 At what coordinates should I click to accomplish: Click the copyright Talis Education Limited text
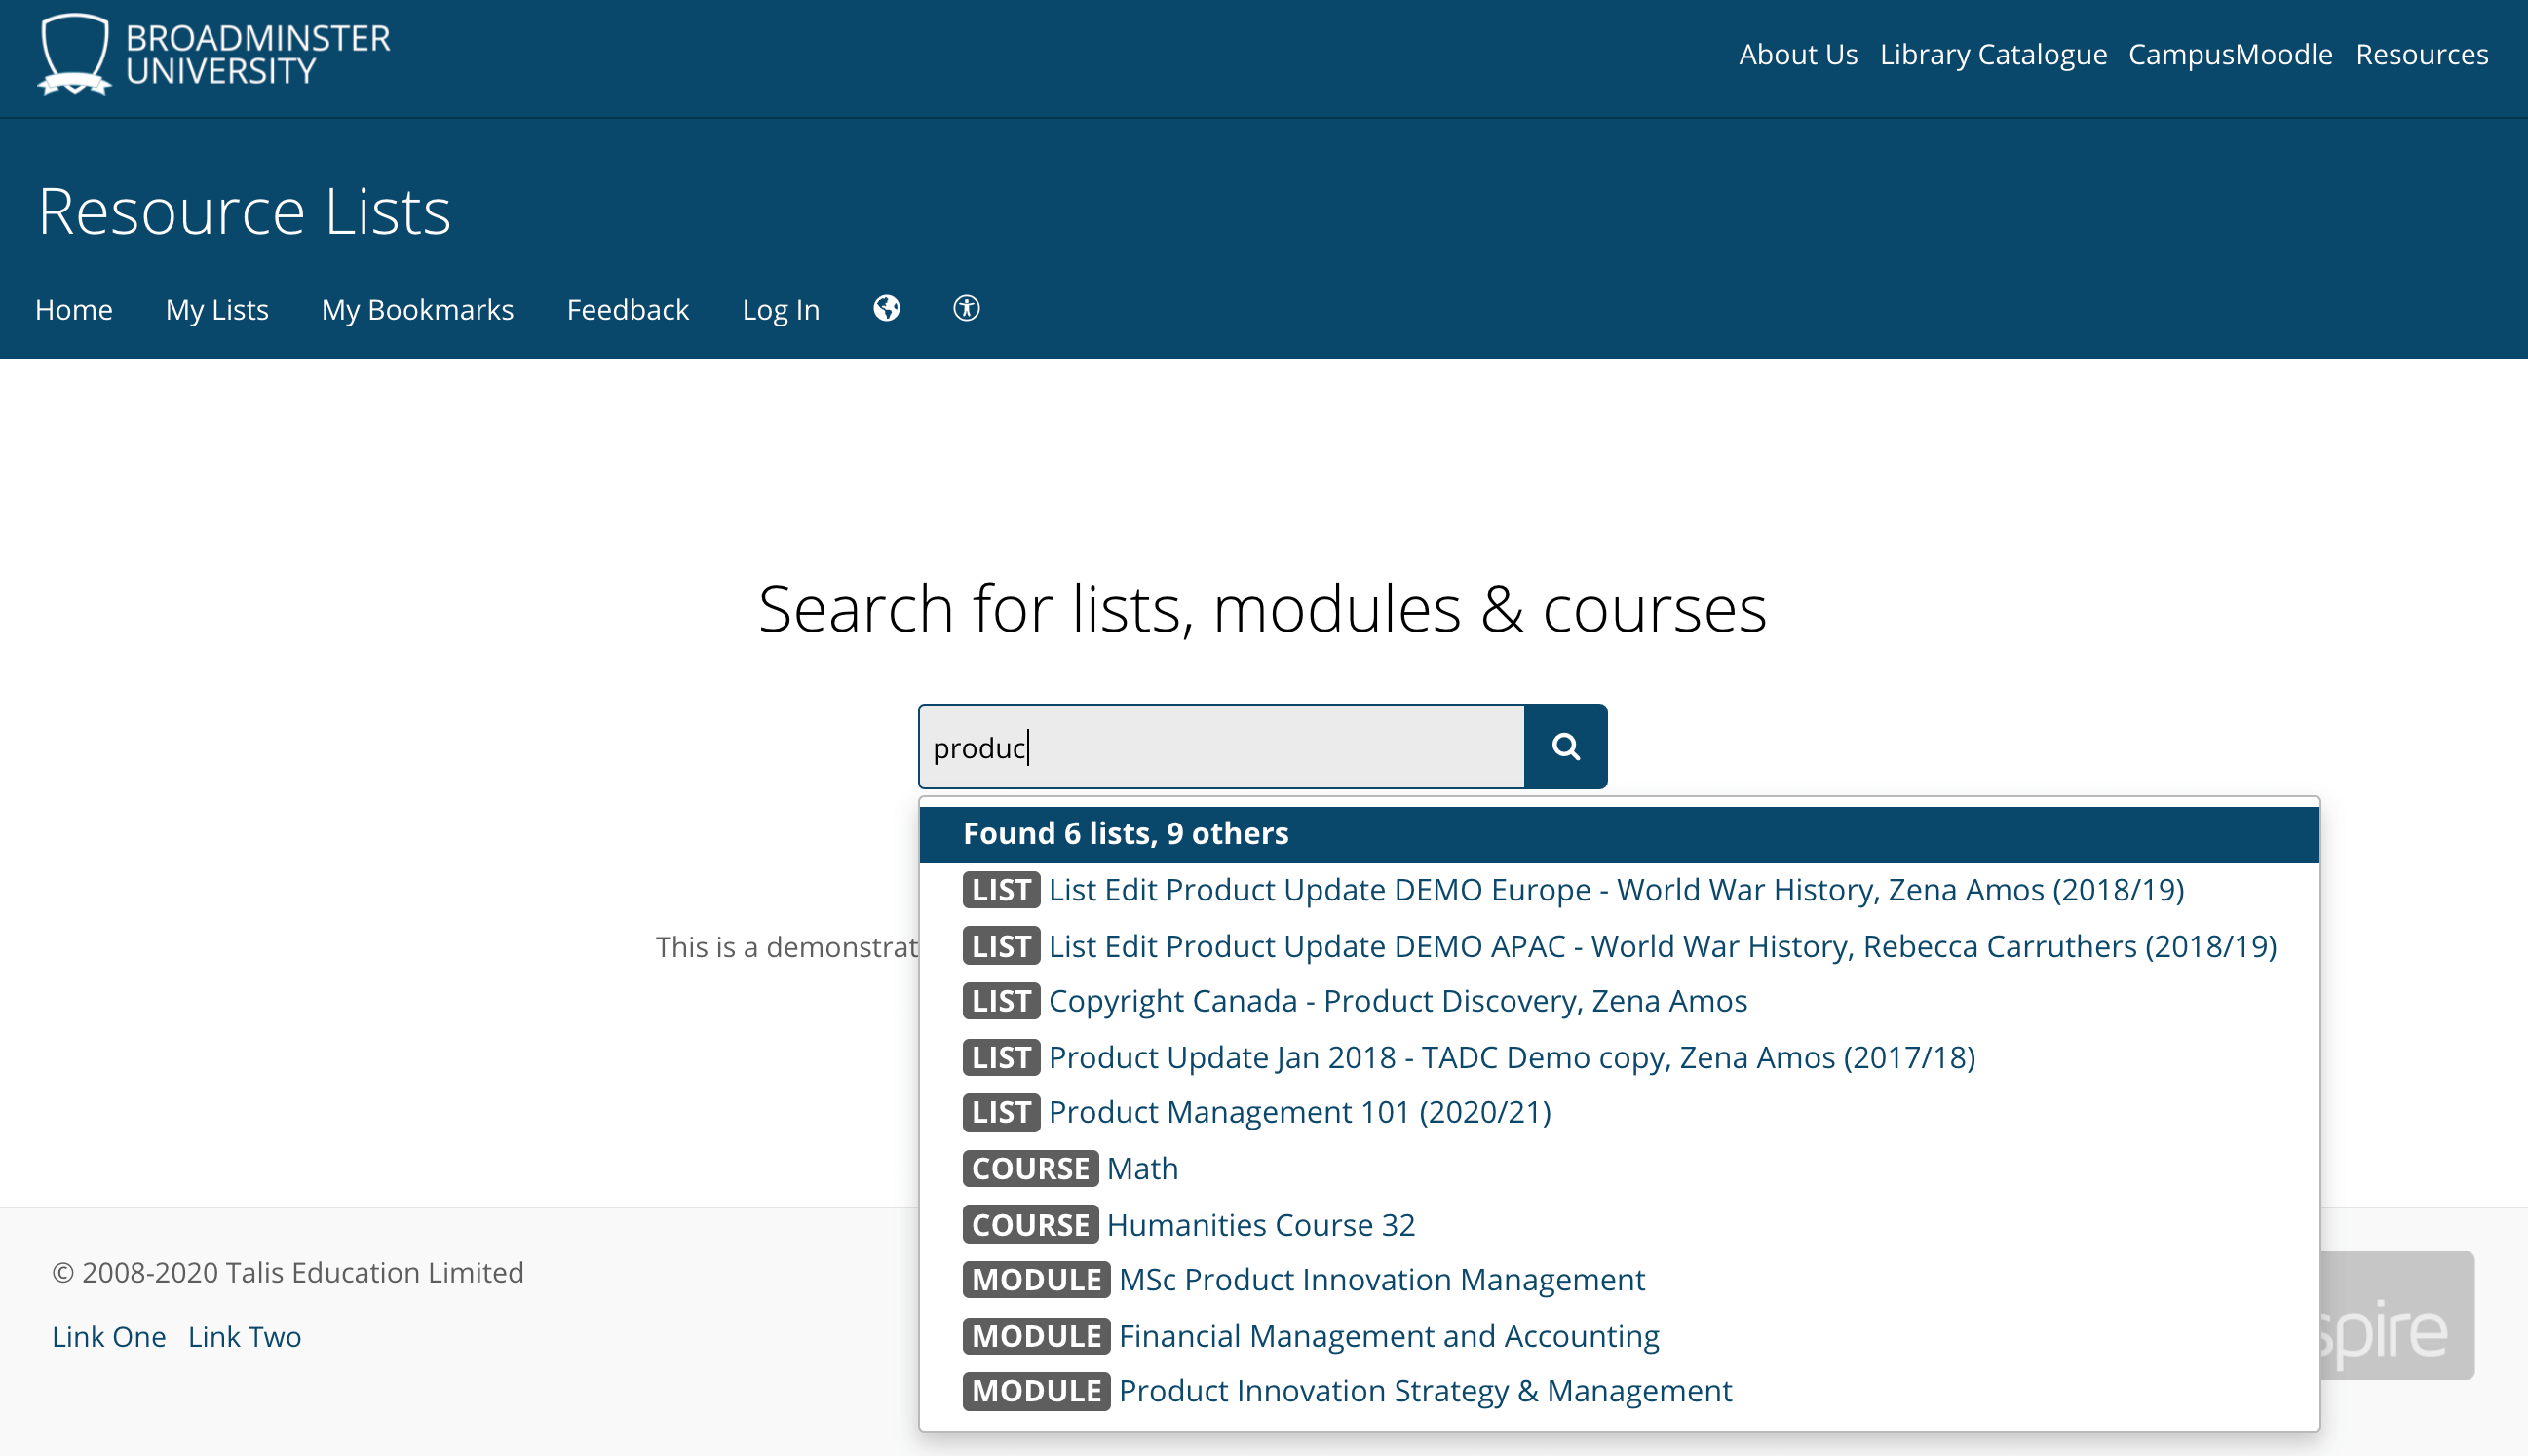click(x=288, y=1272)
